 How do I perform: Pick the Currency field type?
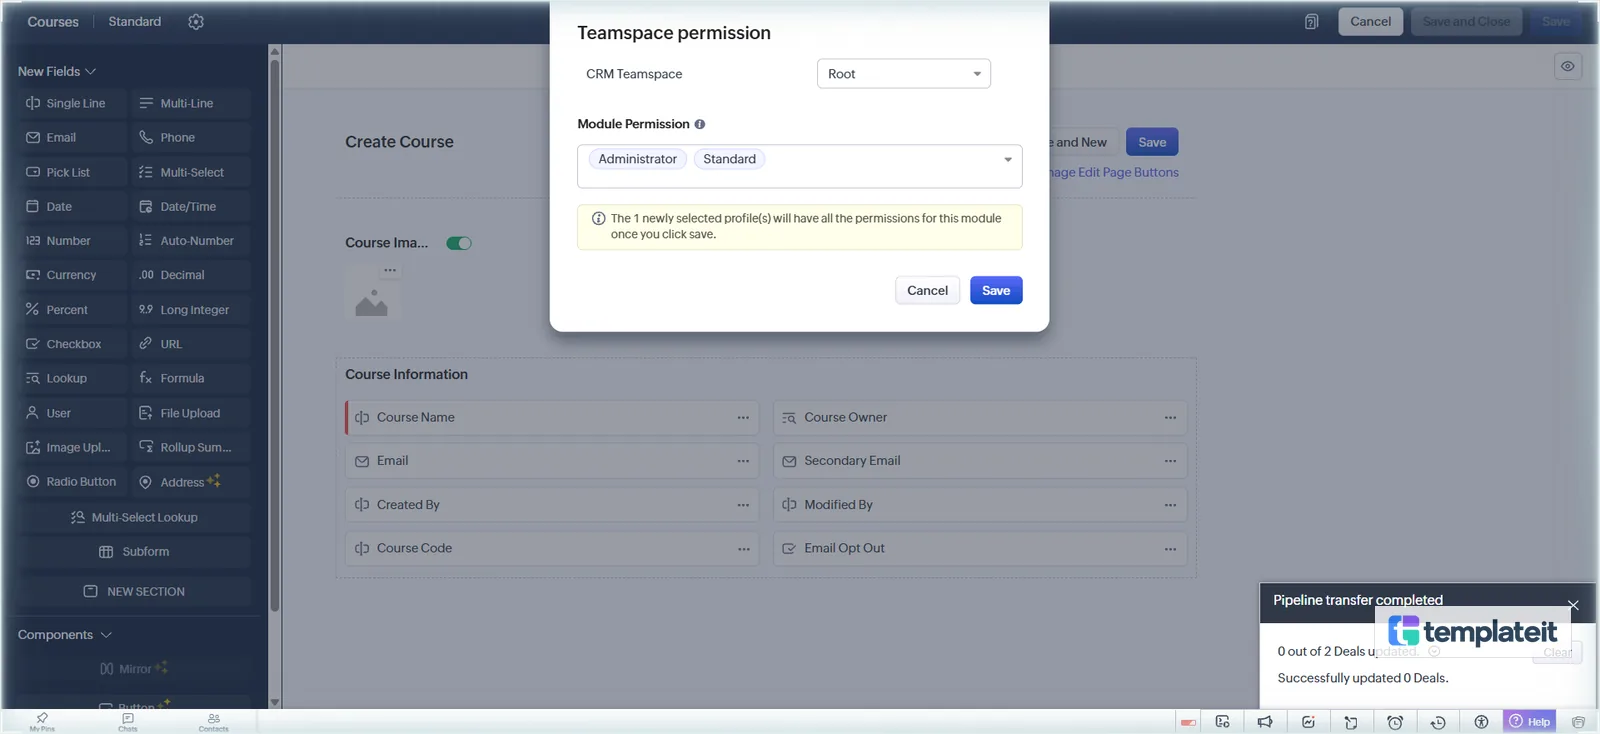[x=73, y=275]
